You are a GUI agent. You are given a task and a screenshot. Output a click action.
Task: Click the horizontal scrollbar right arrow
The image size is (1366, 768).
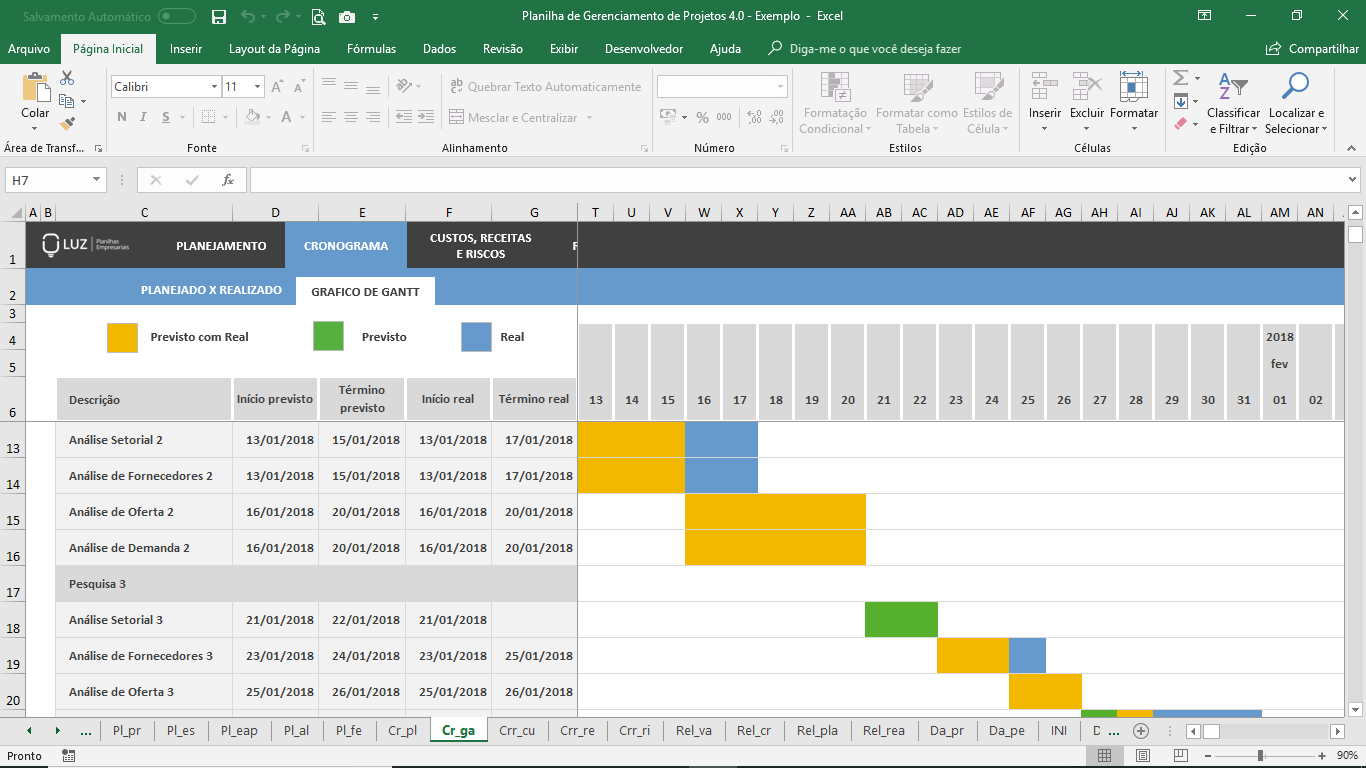click(1337, 731)
